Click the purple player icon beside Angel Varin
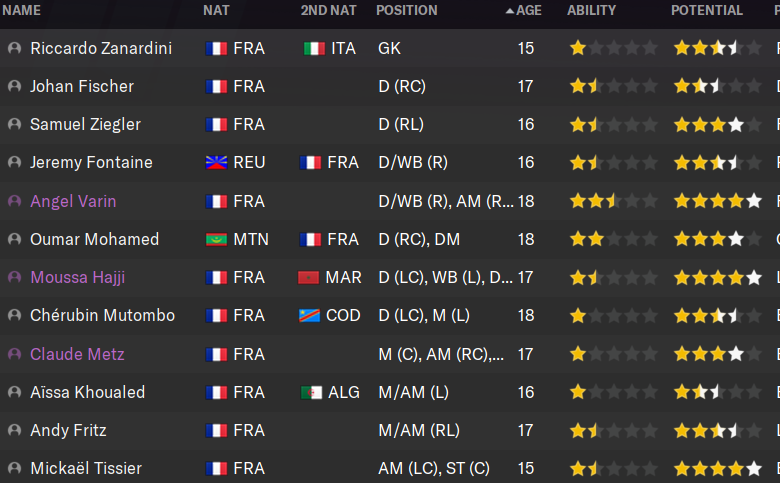Screen dimensions: 780x483 (14, 201)
